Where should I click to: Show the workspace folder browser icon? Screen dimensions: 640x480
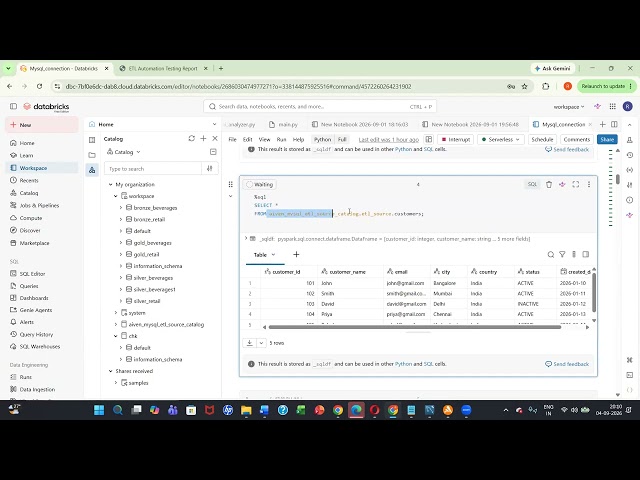point(92,155)
